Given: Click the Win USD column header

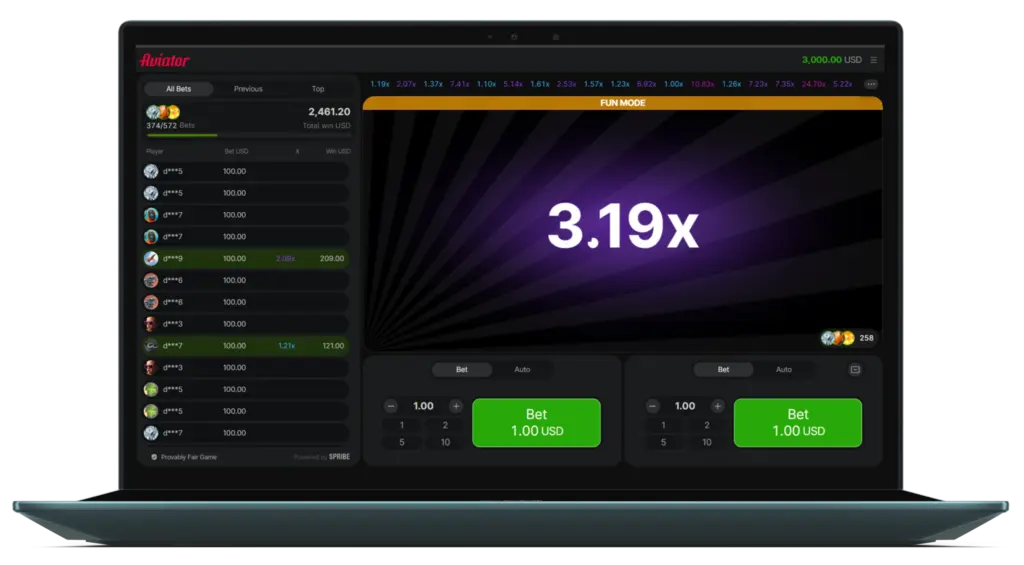Looking at the screenshot, I should point(338,152).
